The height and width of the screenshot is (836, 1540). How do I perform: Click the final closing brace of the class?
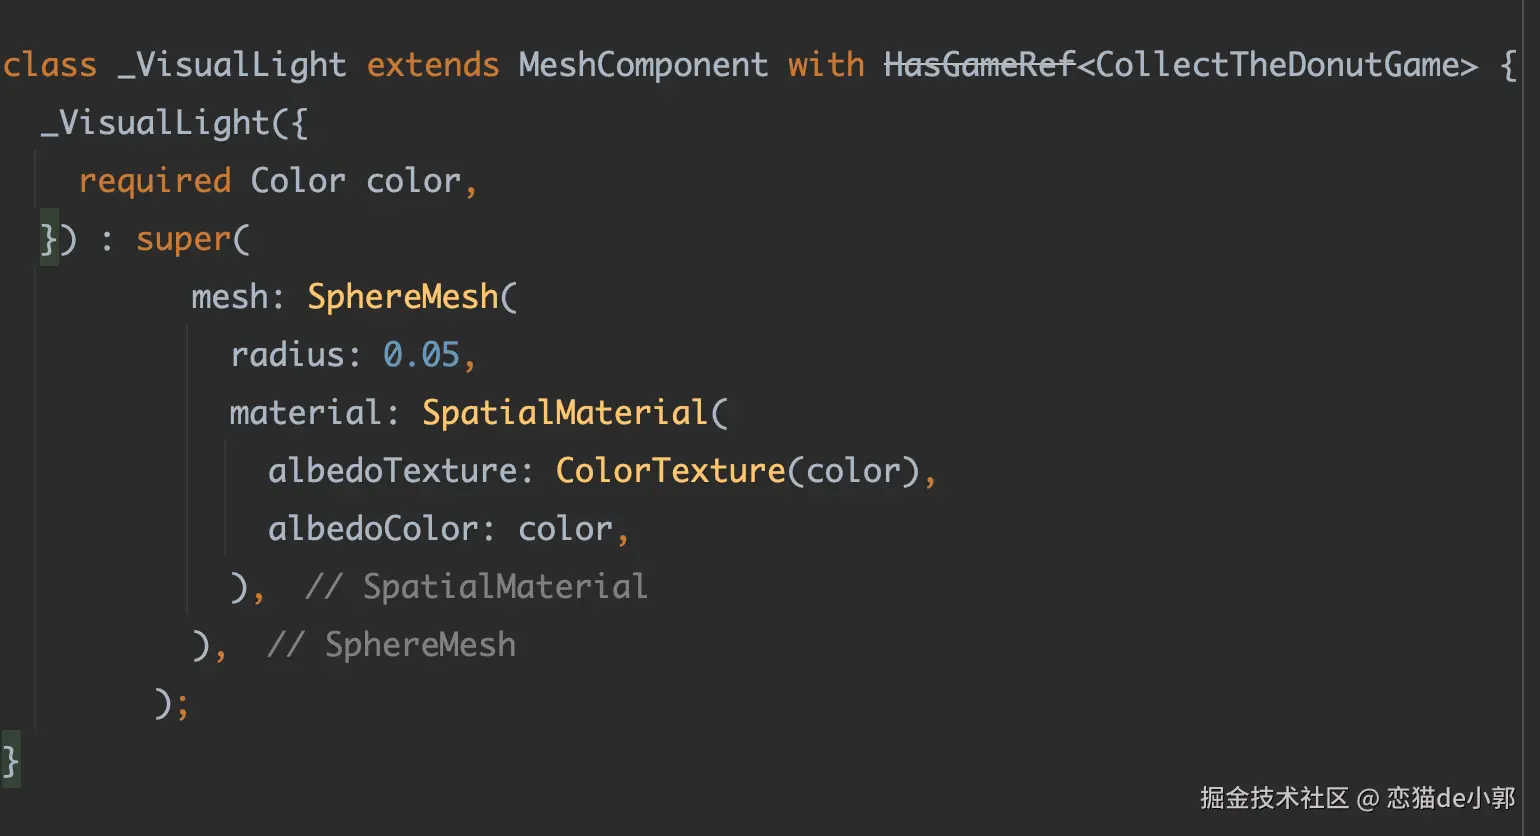click(11, 762)
